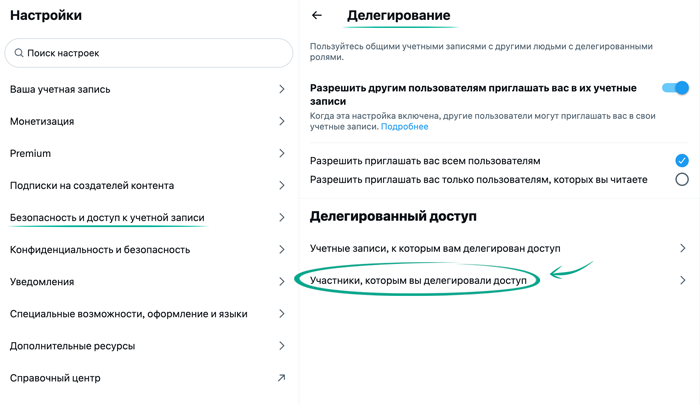The height and width of the screenshot is (405, 700).
Task: Click chevron beside Уведомления
Action: (x=281, y=282)
